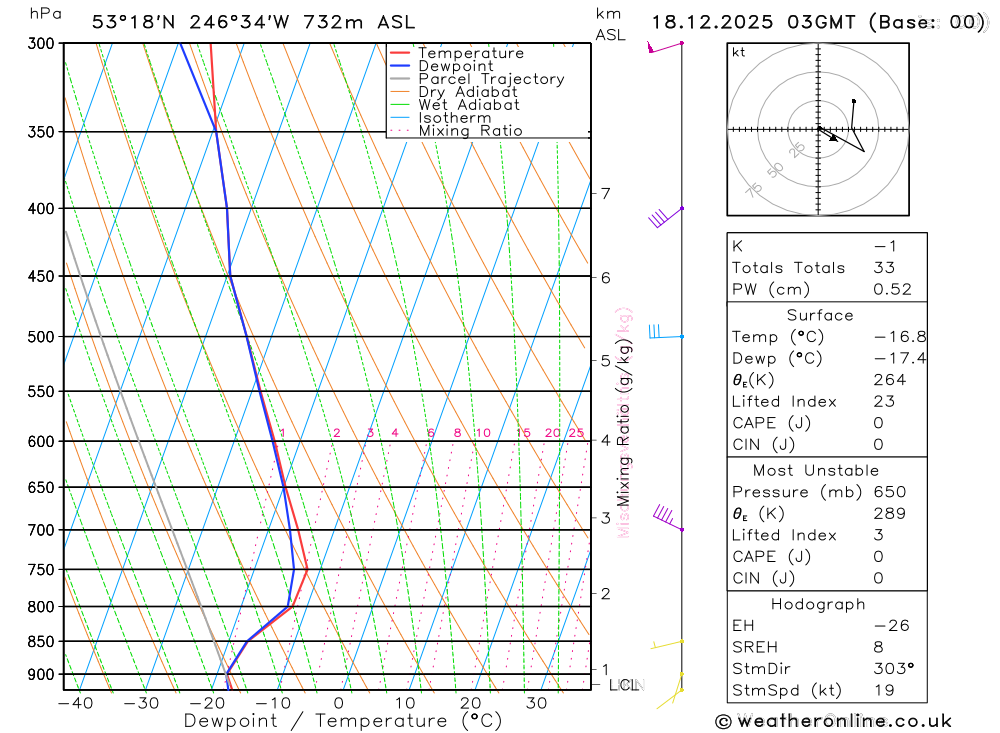
Task: Click the CAPE value in the Surface section
Action: pos(878,423)
